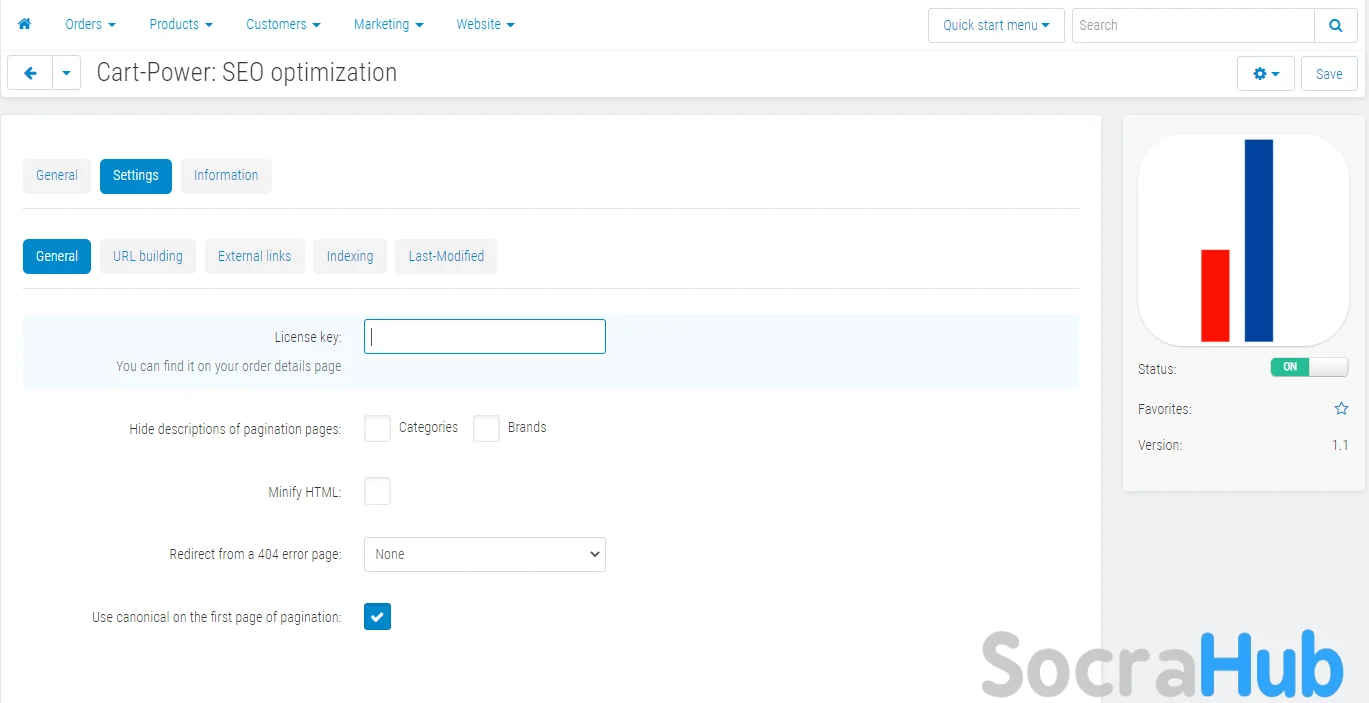
Task: Open the gear settings menu
Action: click(x=1265, y=74)
